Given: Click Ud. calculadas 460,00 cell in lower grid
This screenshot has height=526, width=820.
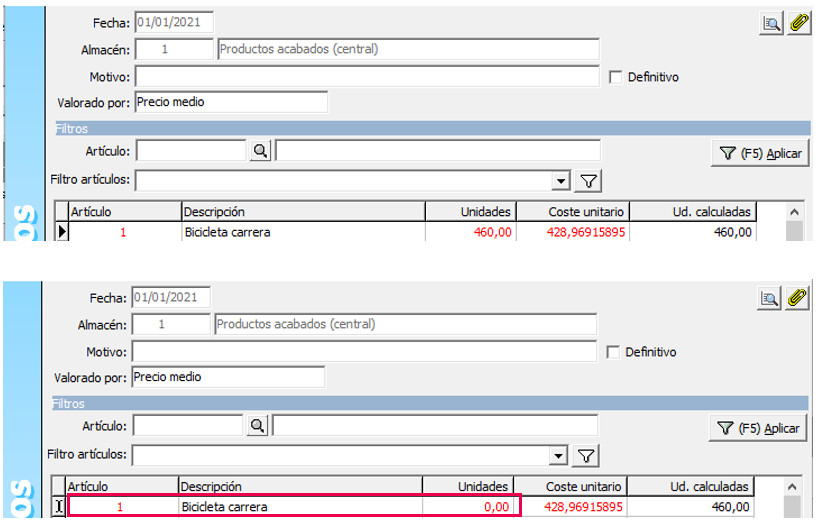Looking at the screenshot, I should [x=690, y=507].
